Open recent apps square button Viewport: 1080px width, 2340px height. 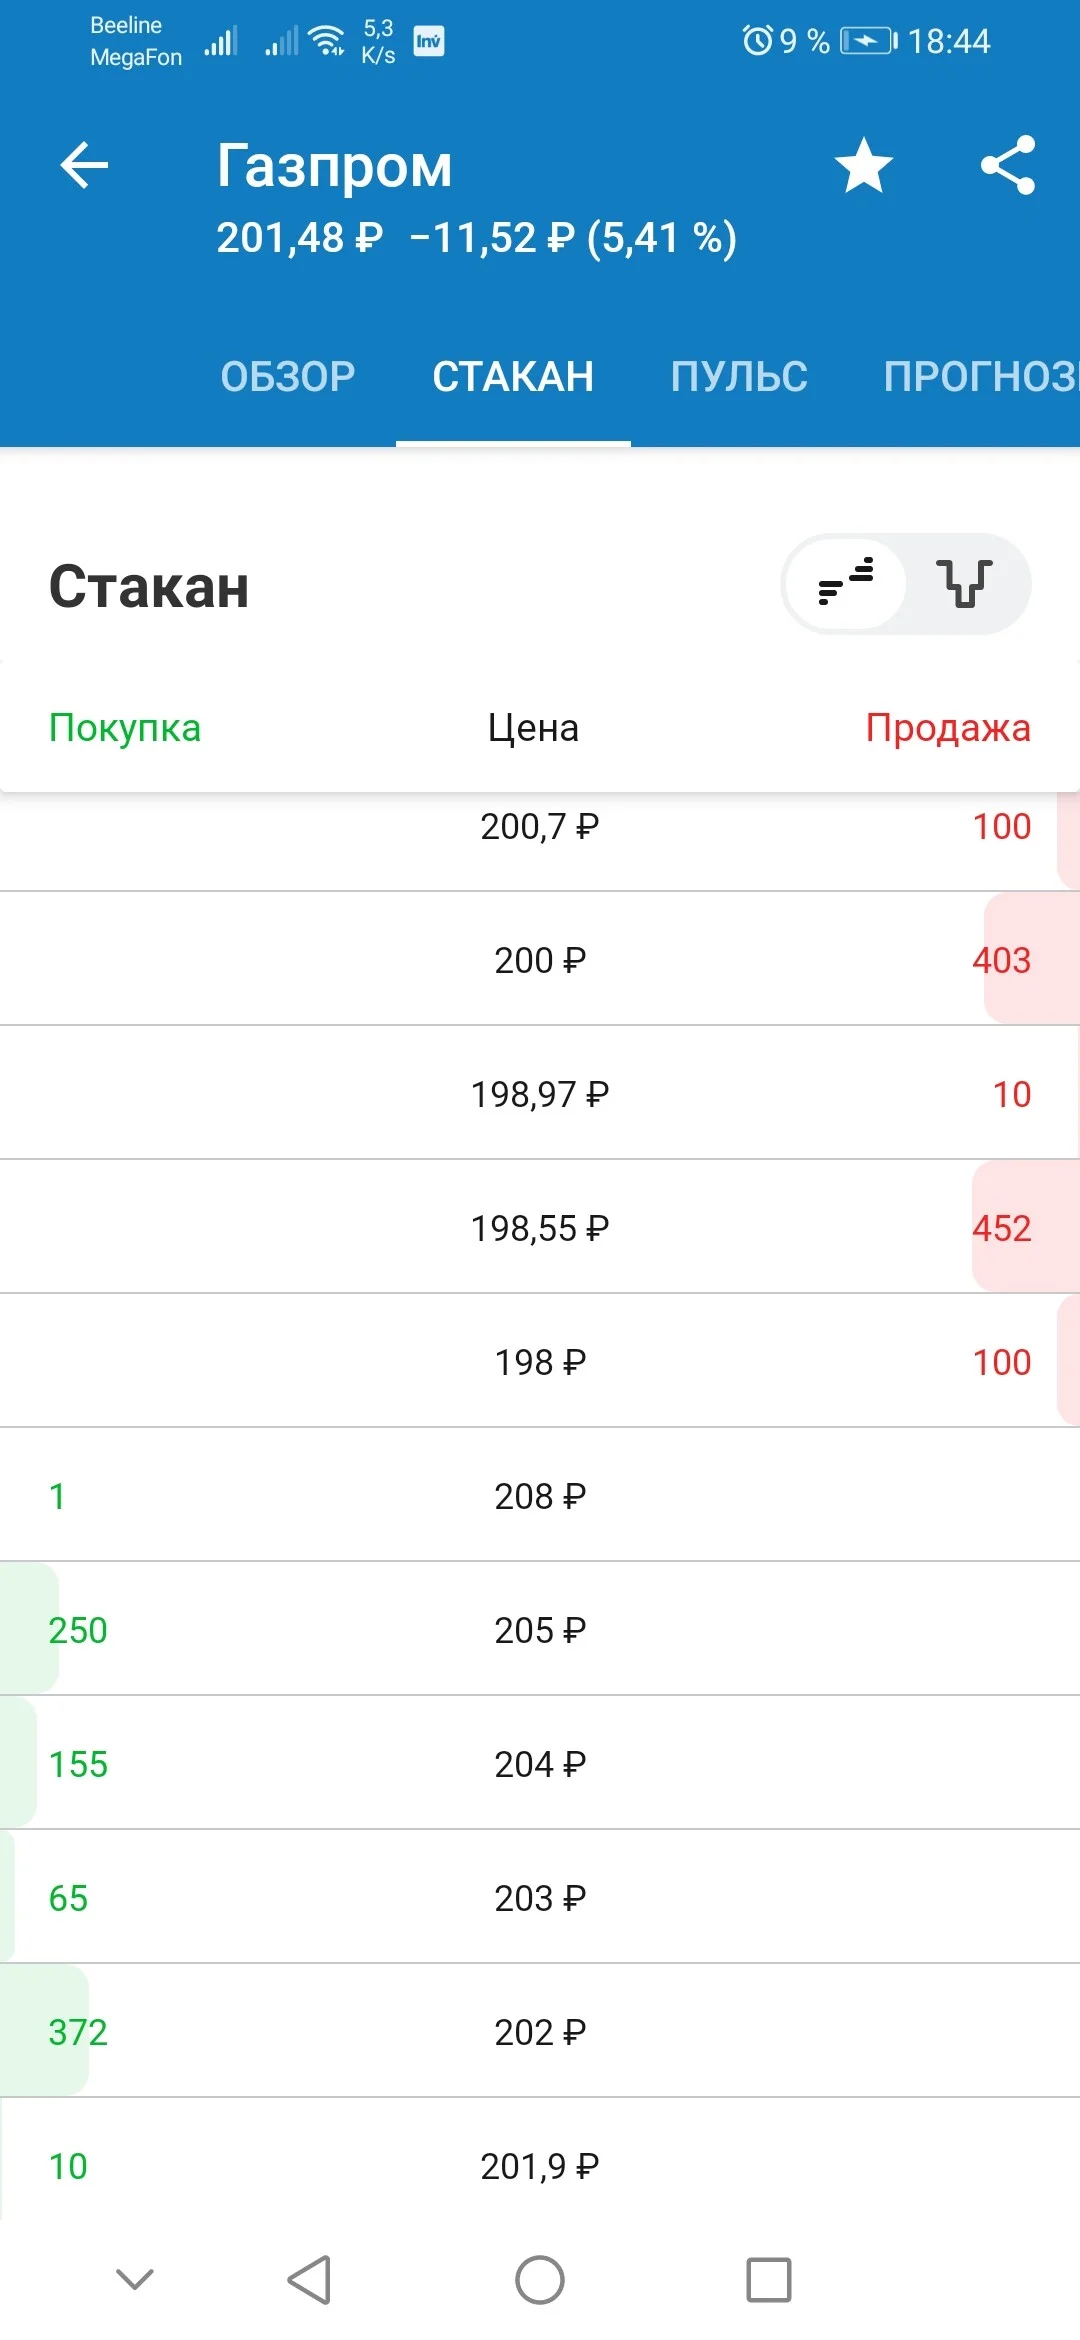coord(769,2279)
